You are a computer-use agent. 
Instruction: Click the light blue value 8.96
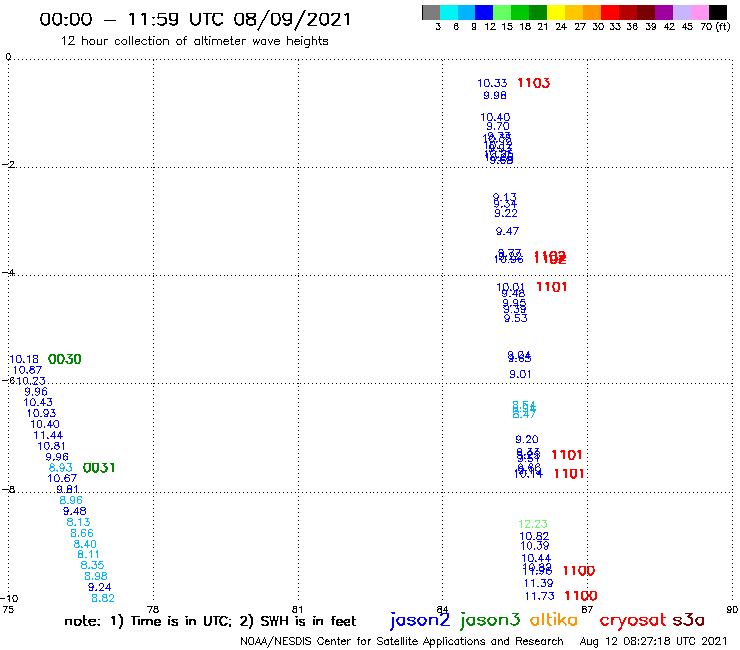[71, 500]
